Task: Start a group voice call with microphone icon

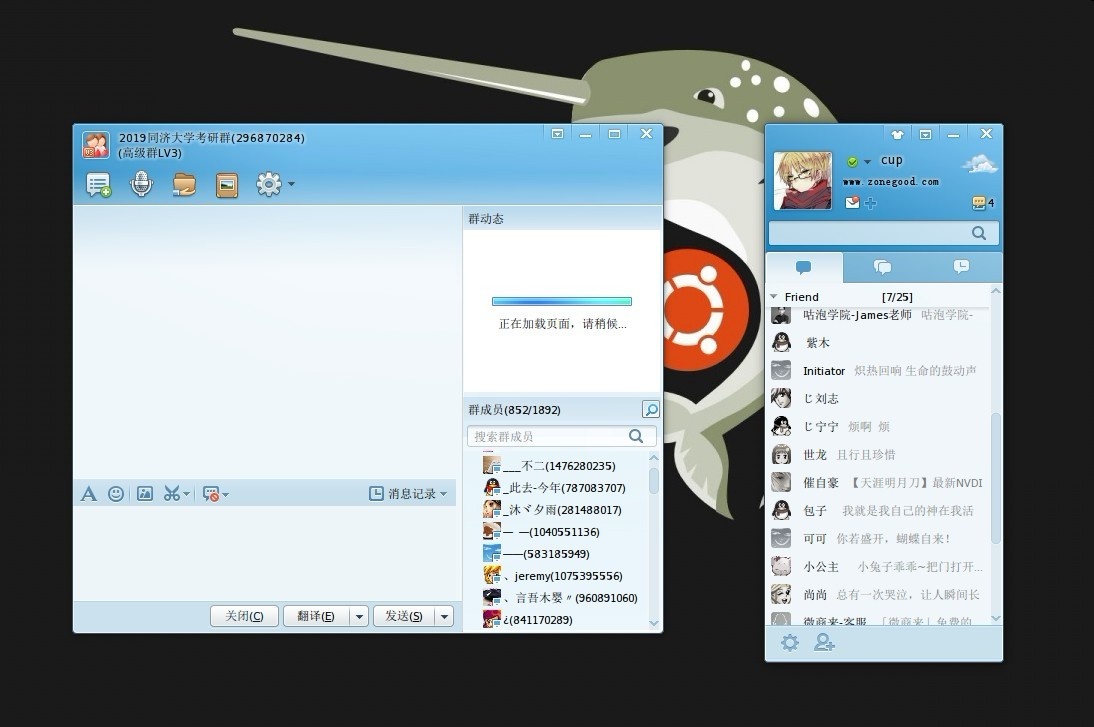Action: pos(141,184)
